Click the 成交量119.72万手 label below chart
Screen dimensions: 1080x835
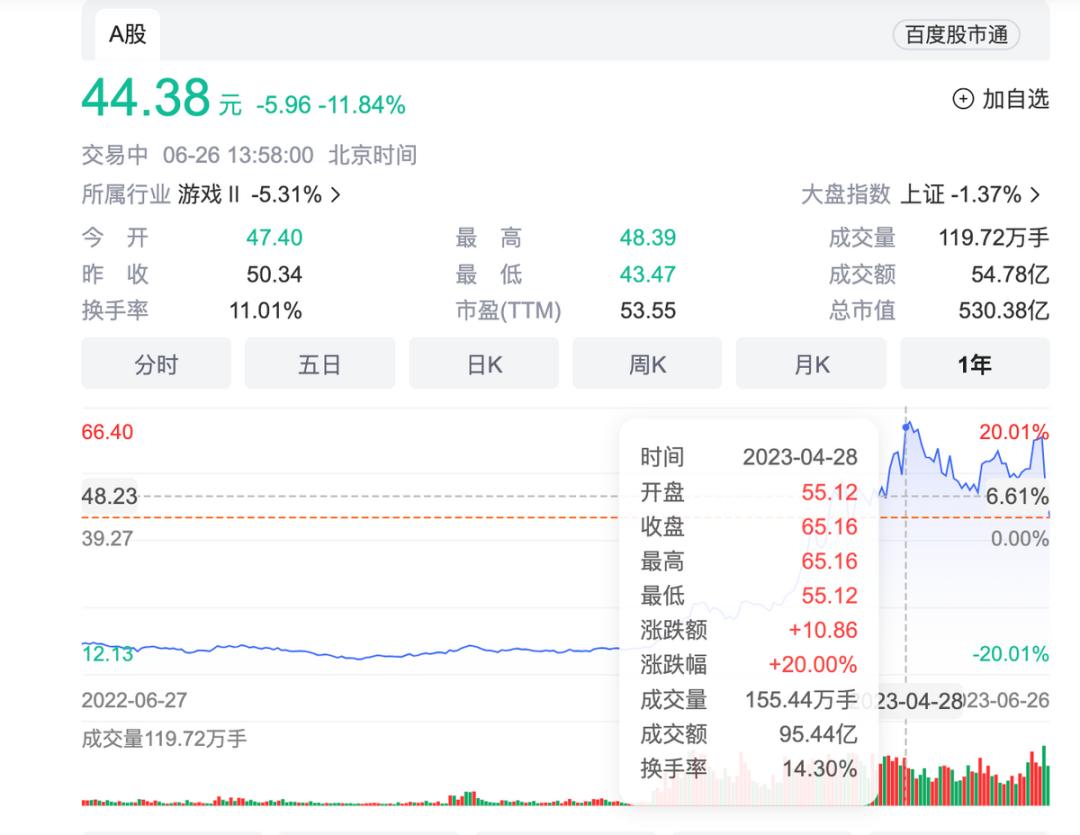pos(164,740)
